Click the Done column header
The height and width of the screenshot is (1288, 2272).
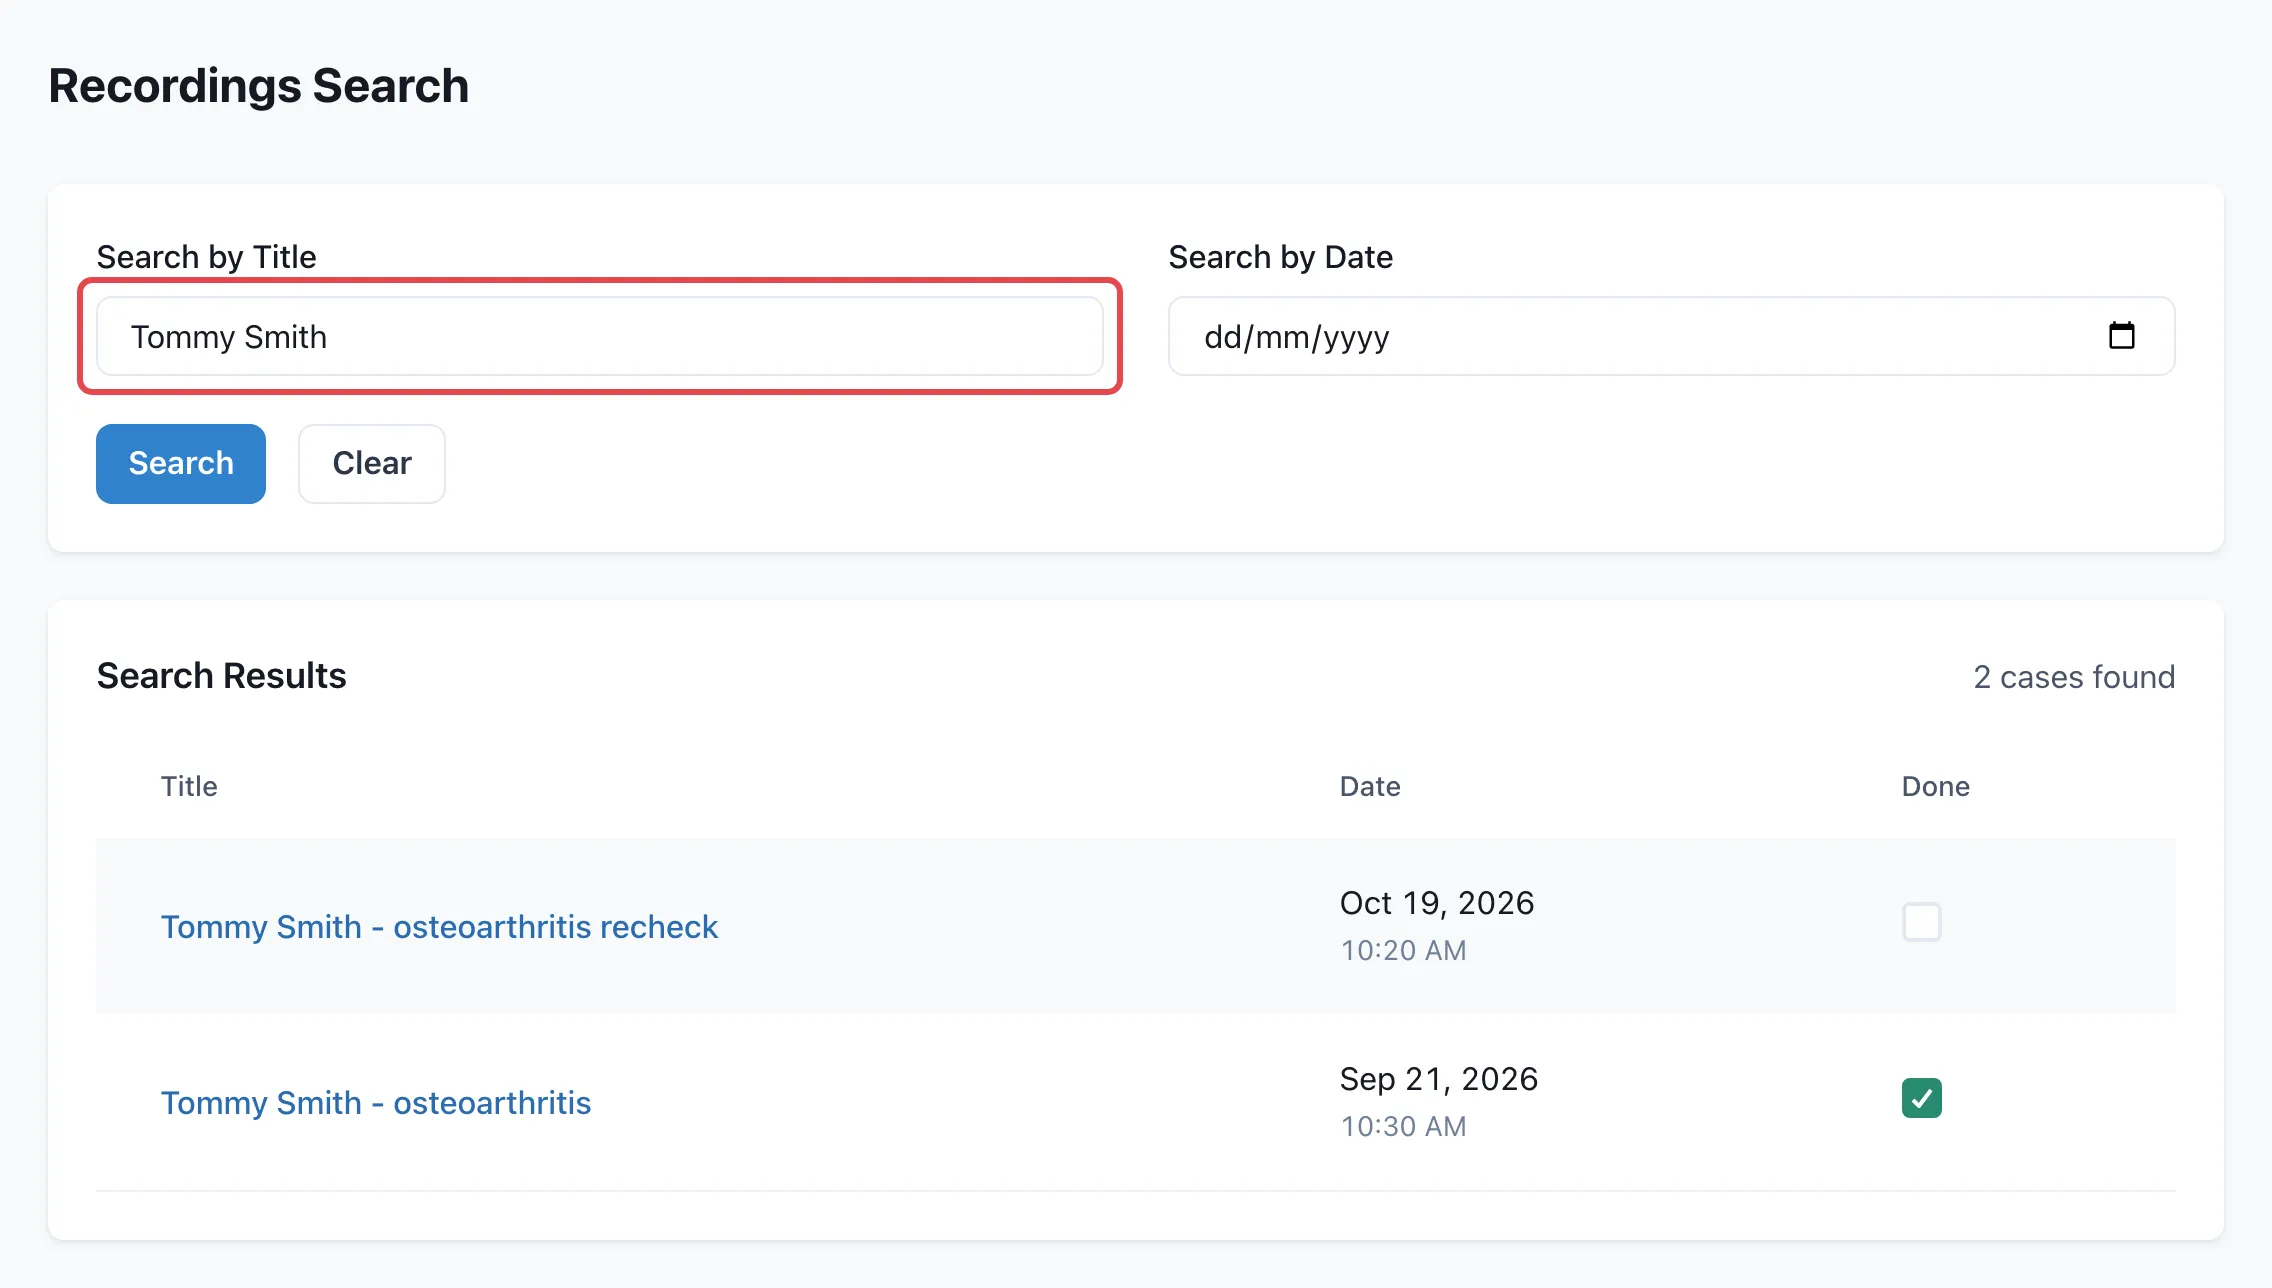[x=1935, y=786]
